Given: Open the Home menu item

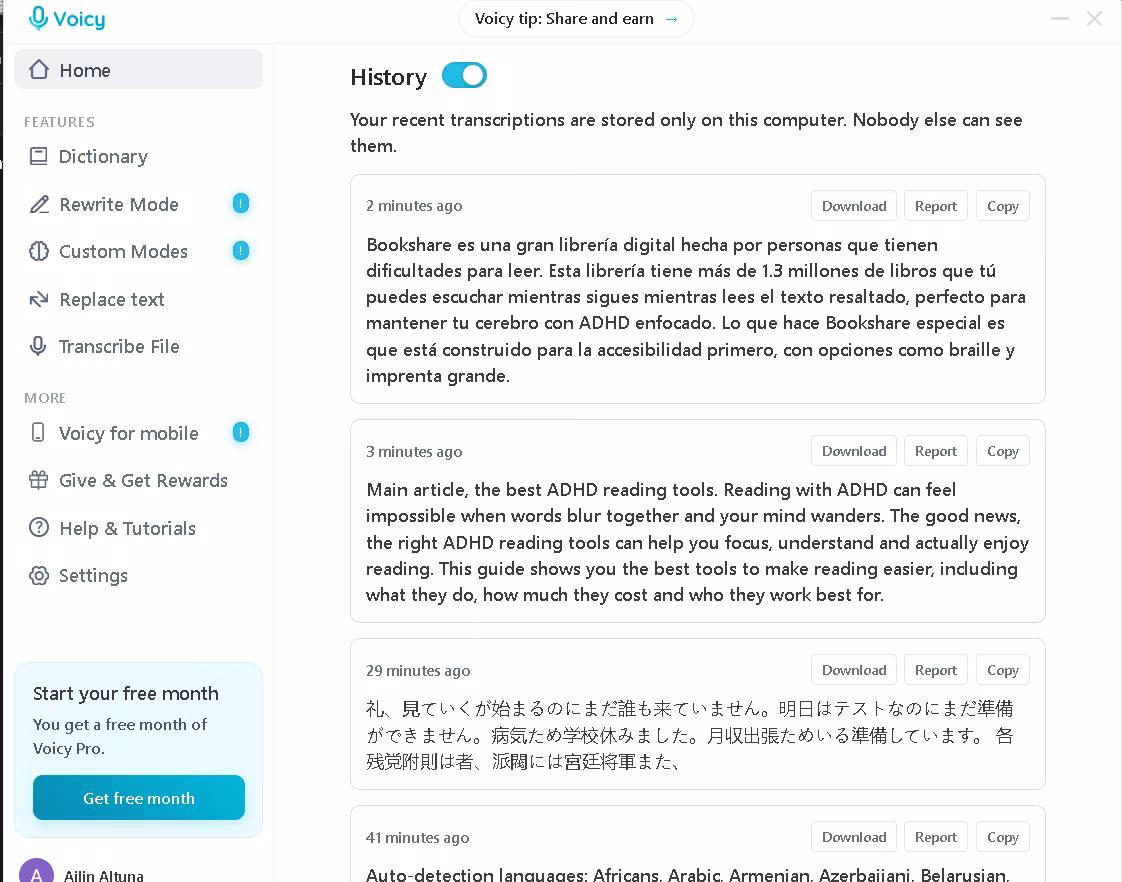Looking at the screenshot, I should tap(139, 69).
